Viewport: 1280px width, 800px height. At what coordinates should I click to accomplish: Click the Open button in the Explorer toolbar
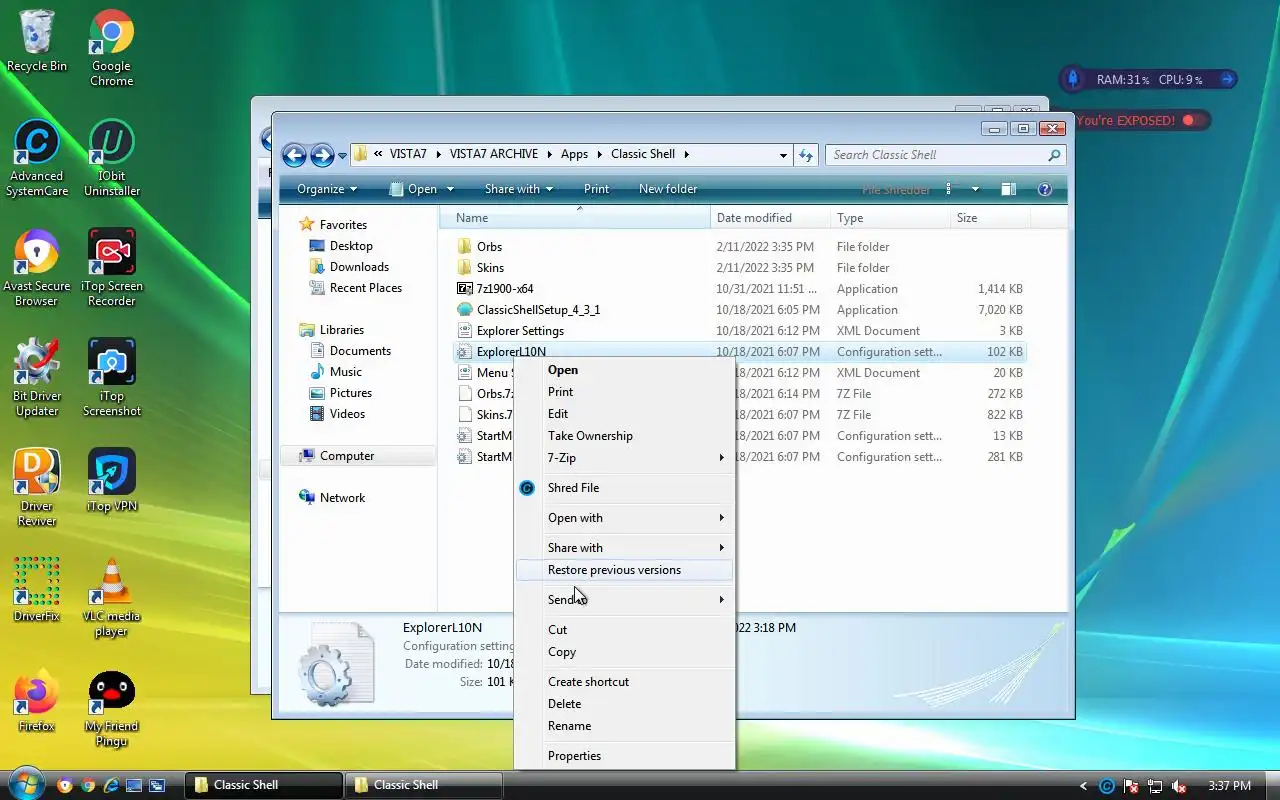coord(414,189)
